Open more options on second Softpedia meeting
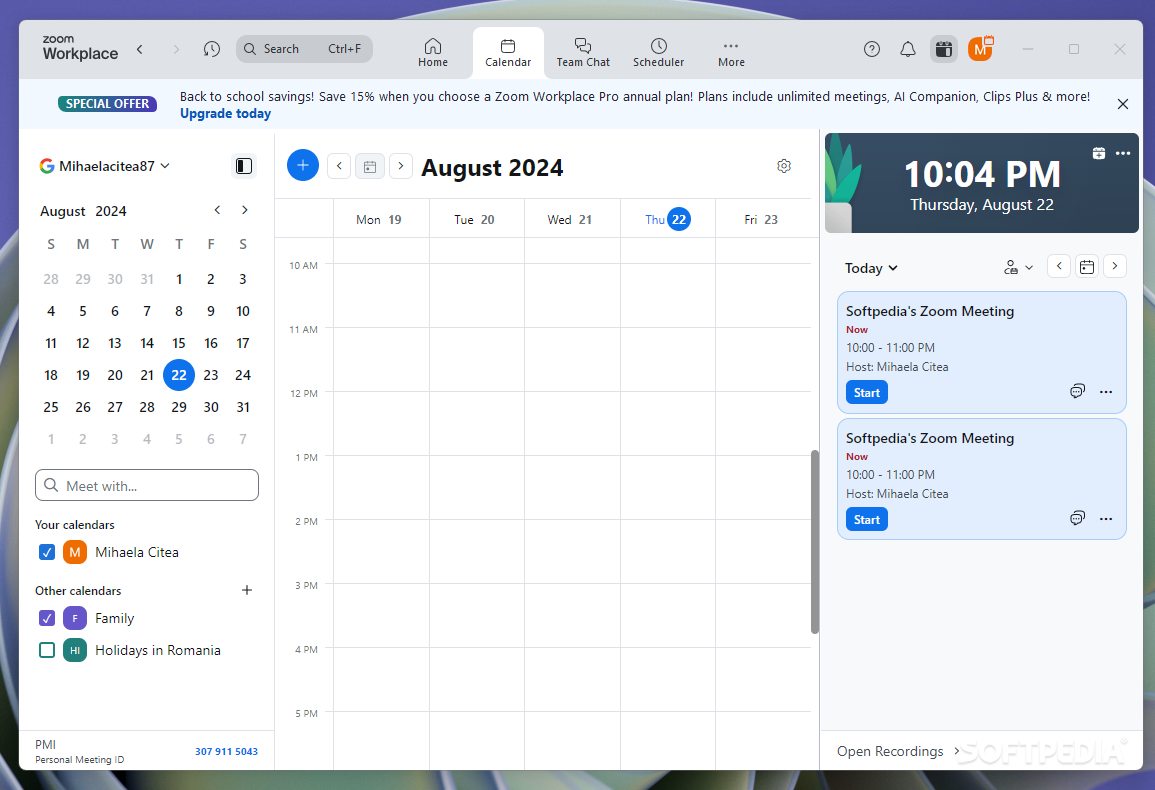Image resolution: width=1155 pixels, height=790 pixels. [1106, 519]
